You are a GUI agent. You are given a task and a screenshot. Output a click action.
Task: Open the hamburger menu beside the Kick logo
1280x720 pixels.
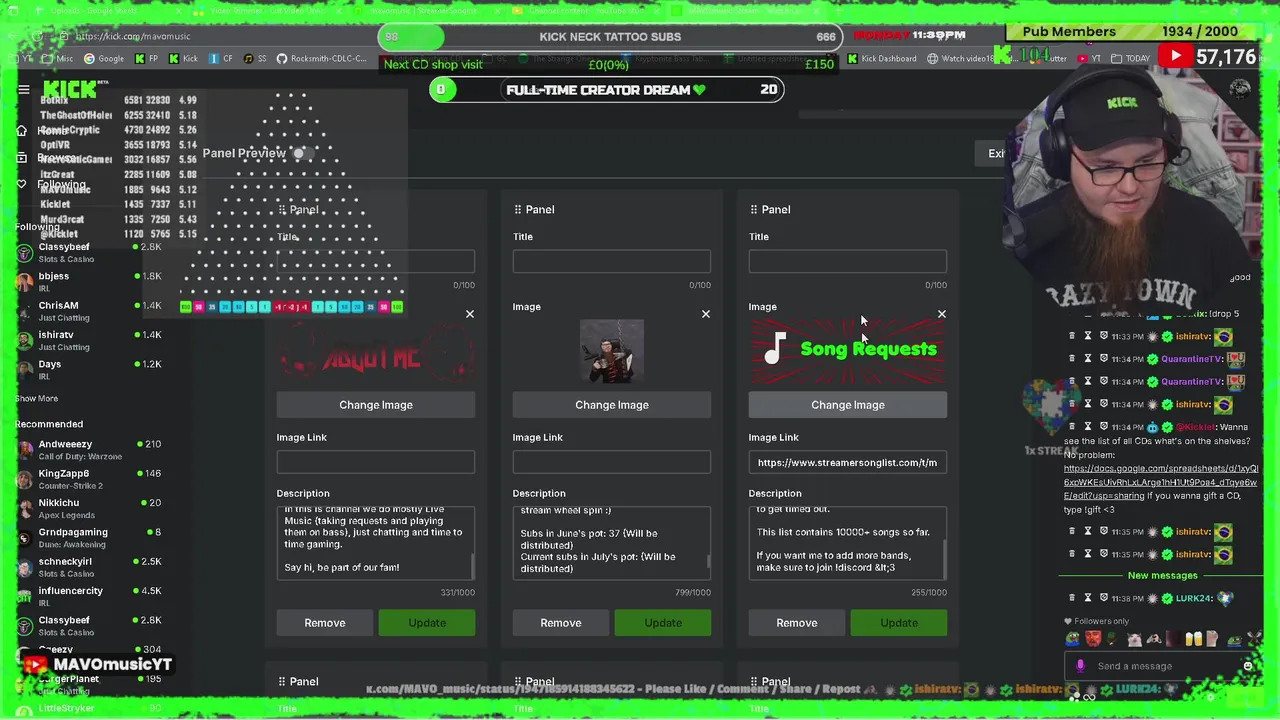point(24,90)
